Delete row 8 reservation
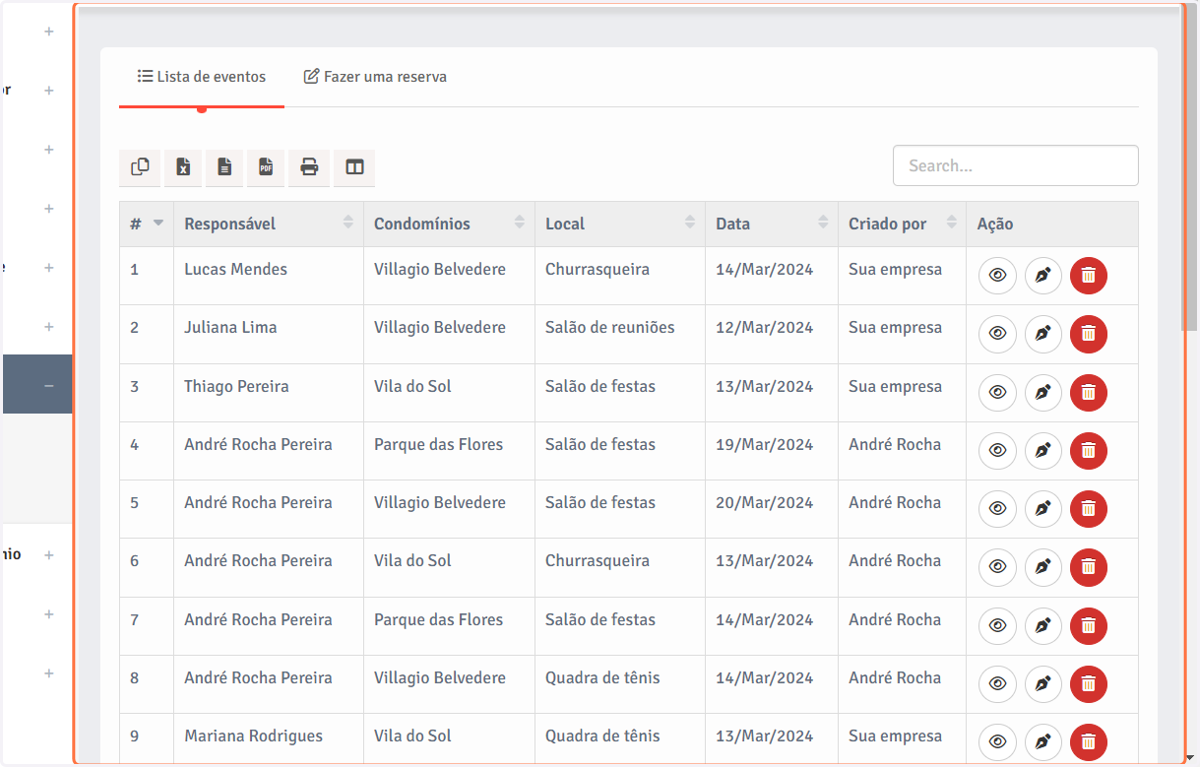Screen dimensions: 1200x767 [1089, 684]
